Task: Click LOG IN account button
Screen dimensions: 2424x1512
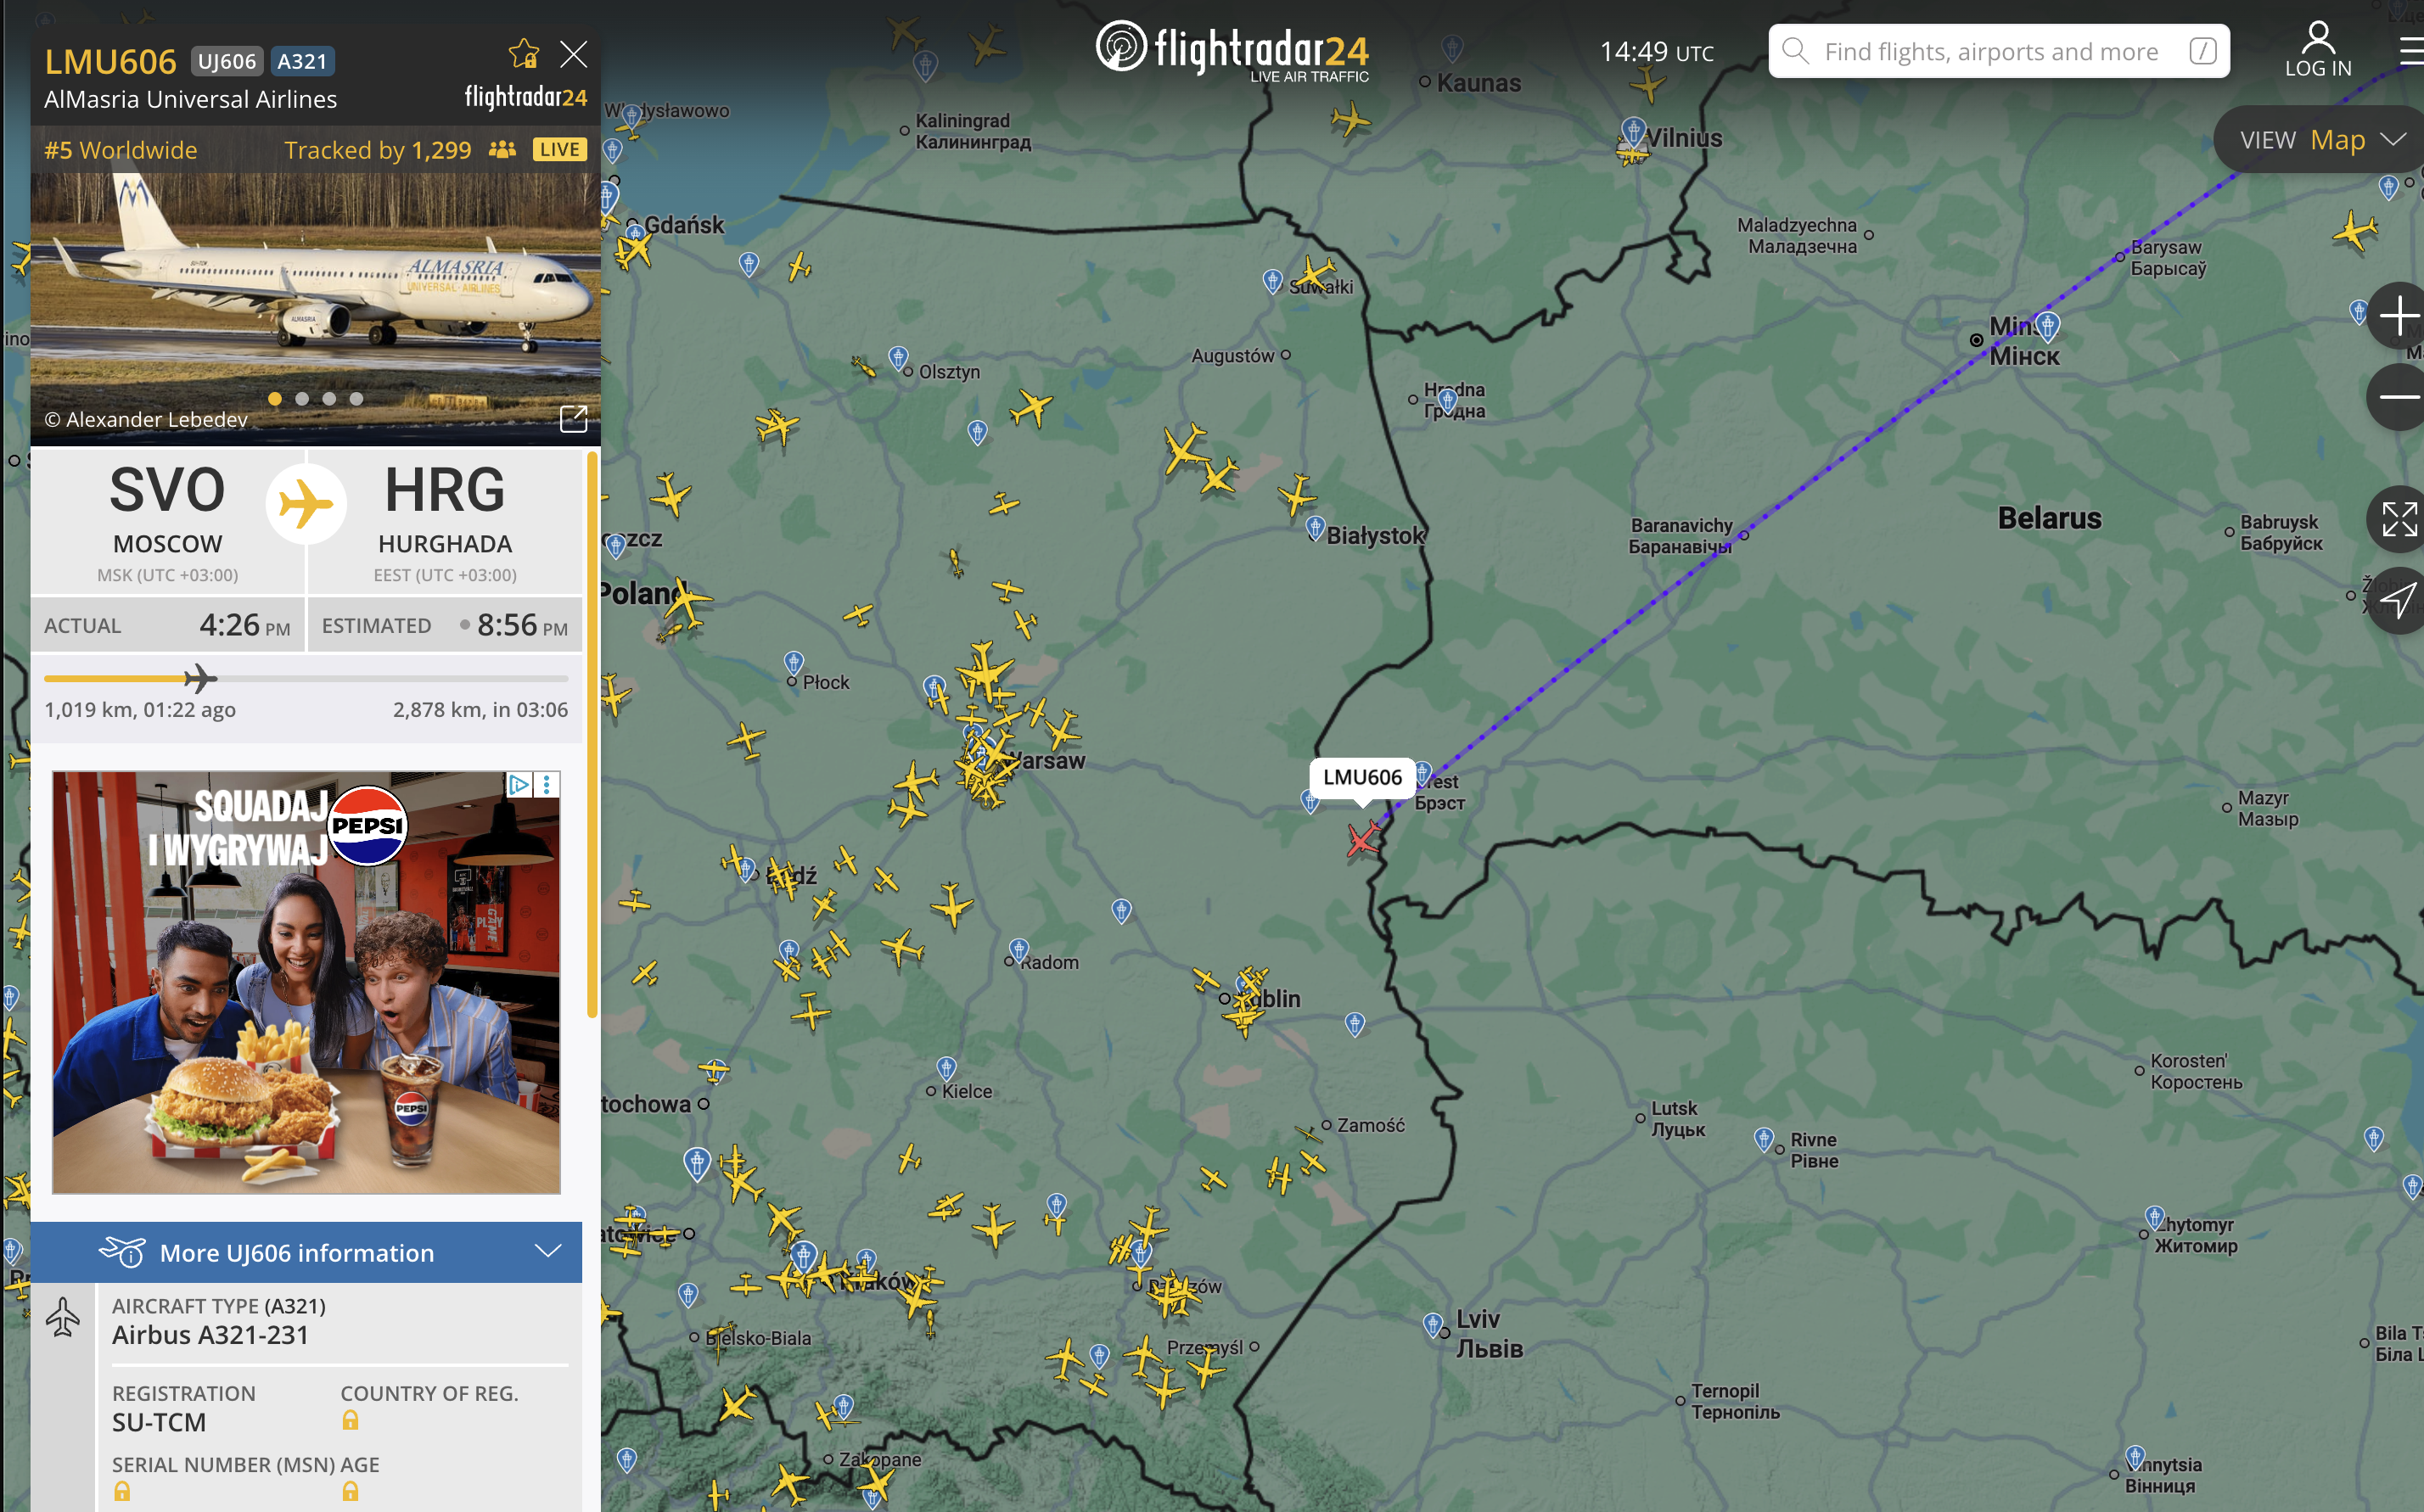Action: [x=2317, y=50]
